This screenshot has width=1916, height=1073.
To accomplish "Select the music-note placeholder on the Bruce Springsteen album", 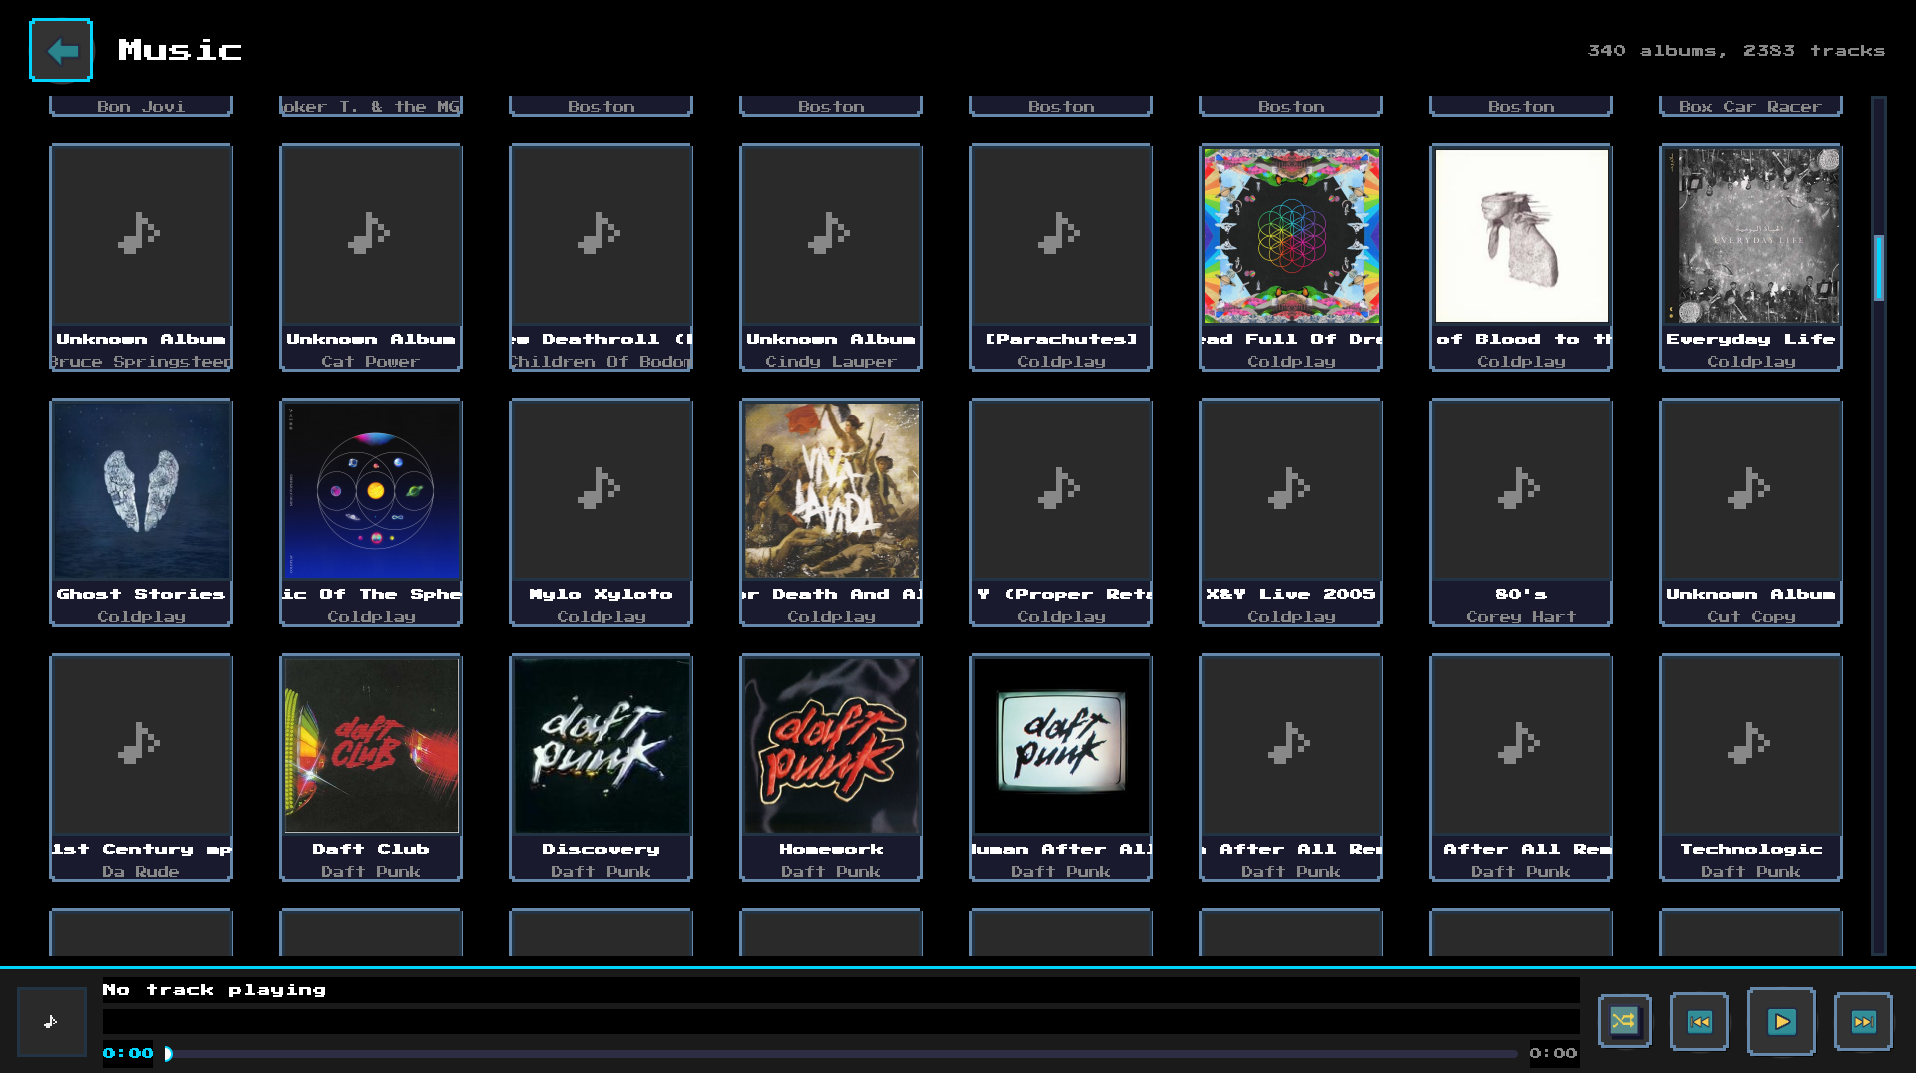I will coord(140,236).
